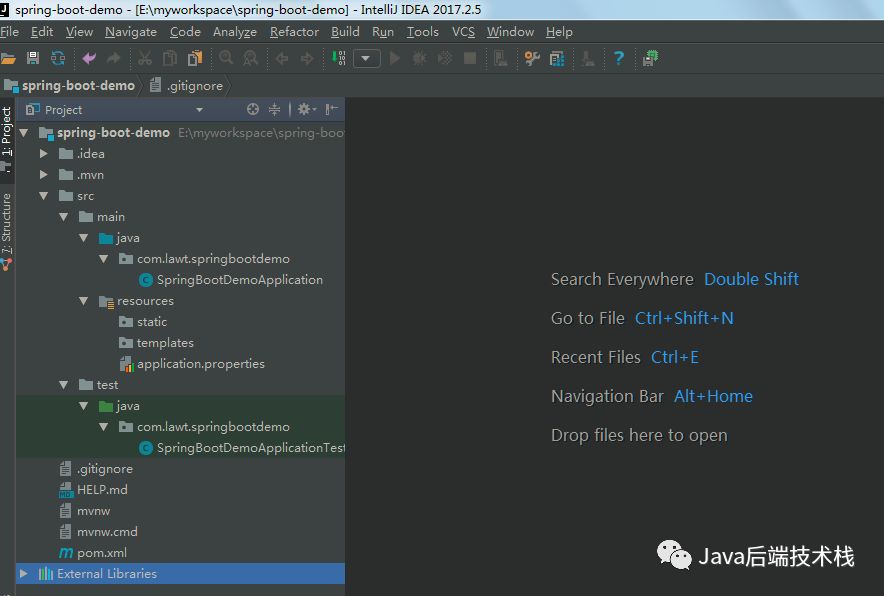Click the Synchronize refresh icon
Viewport: 884px width, 596px height.
coord(58,58)
